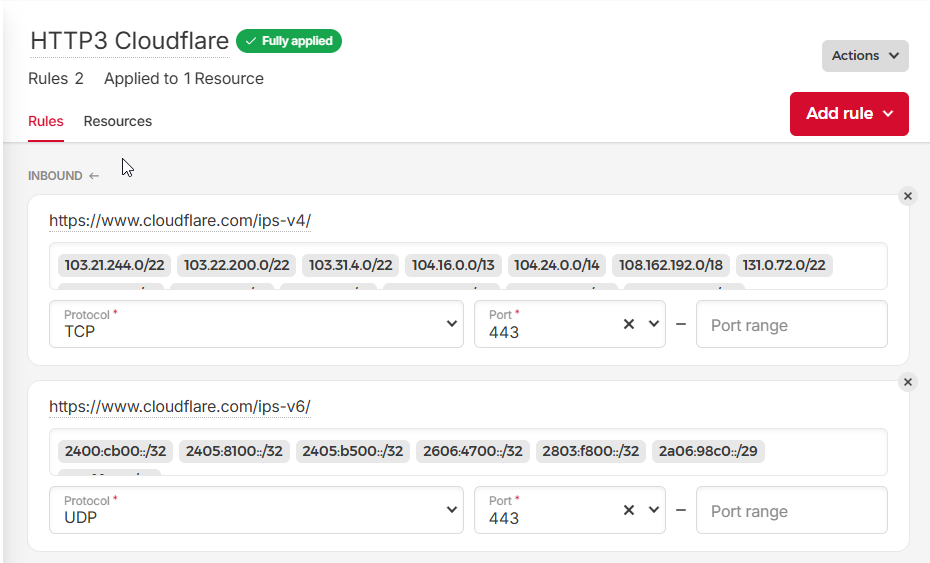The width and height of the screenshot is (930, 563).
Task: Expand the port dropdown chevron in TCP rule
Action: 654,324
